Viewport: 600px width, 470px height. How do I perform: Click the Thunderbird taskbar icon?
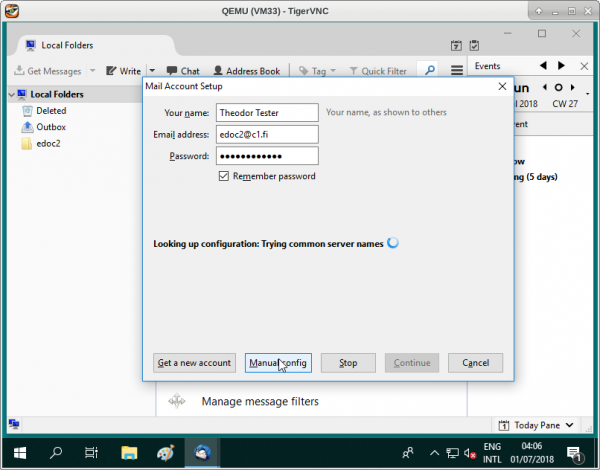pyautogui.click(x=202, y=453)
